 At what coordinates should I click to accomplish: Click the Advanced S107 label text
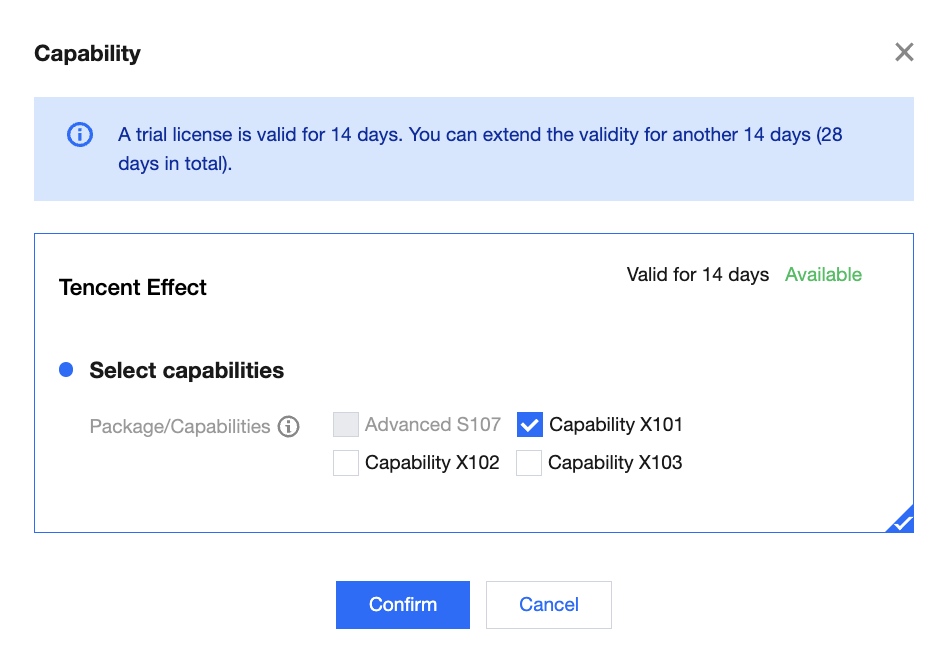[x=433, y=425]
